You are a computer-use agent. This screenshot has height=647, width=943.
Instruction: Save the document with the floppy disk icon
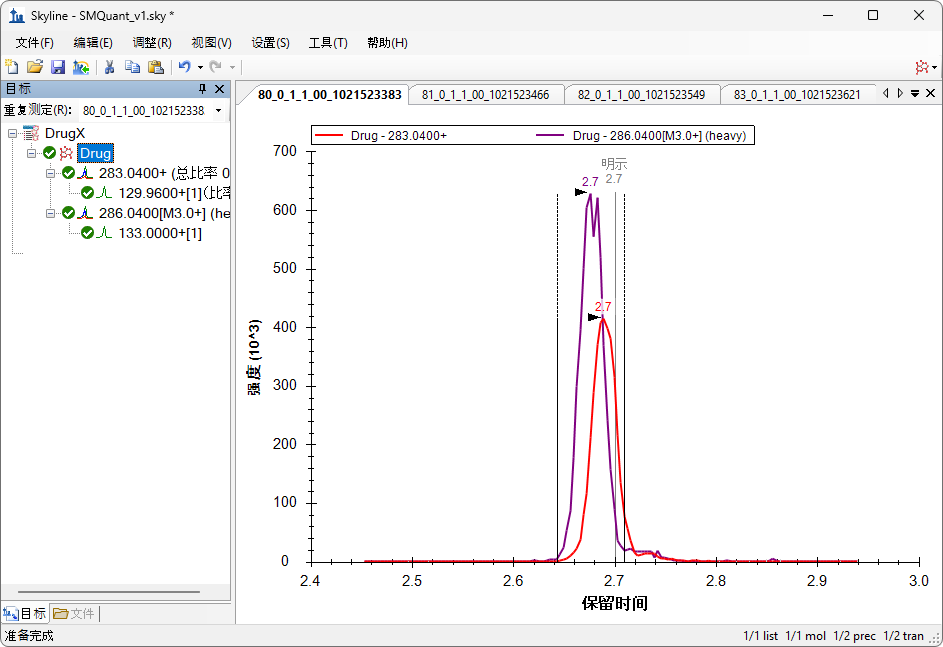[58, 67]
